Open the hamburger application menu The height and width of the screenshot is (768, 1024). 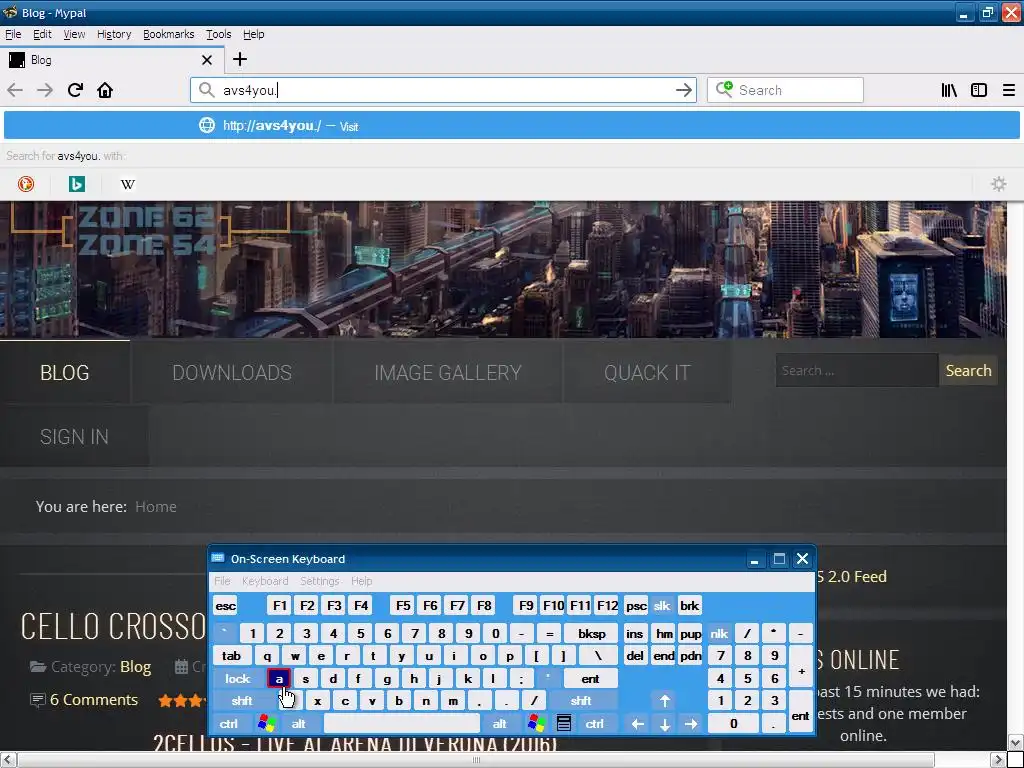click(x=1009, y=90)
